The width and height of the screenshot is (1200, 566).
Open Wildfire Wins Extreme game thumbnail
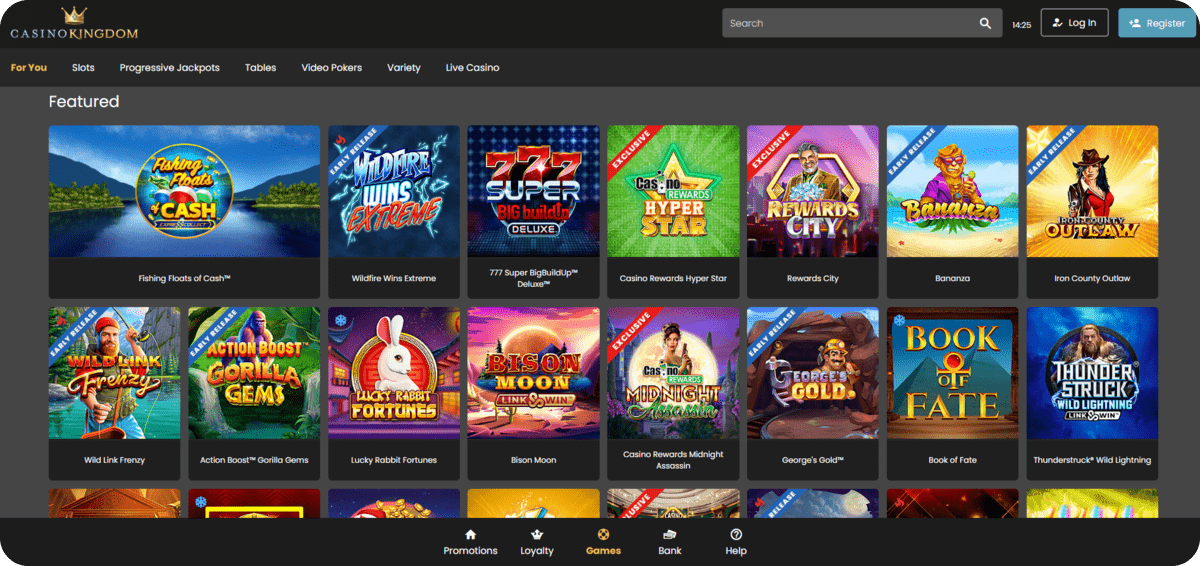(394, 191)
